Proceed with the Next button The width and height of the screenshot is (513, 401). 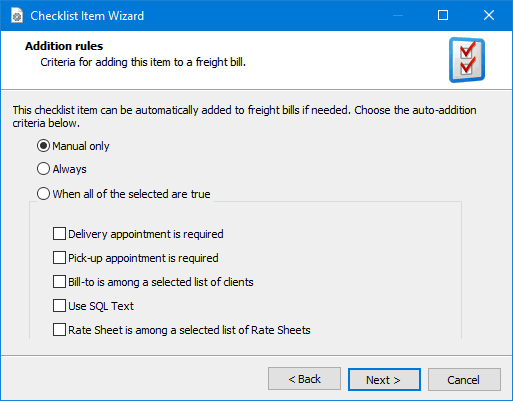pos(384,379)
